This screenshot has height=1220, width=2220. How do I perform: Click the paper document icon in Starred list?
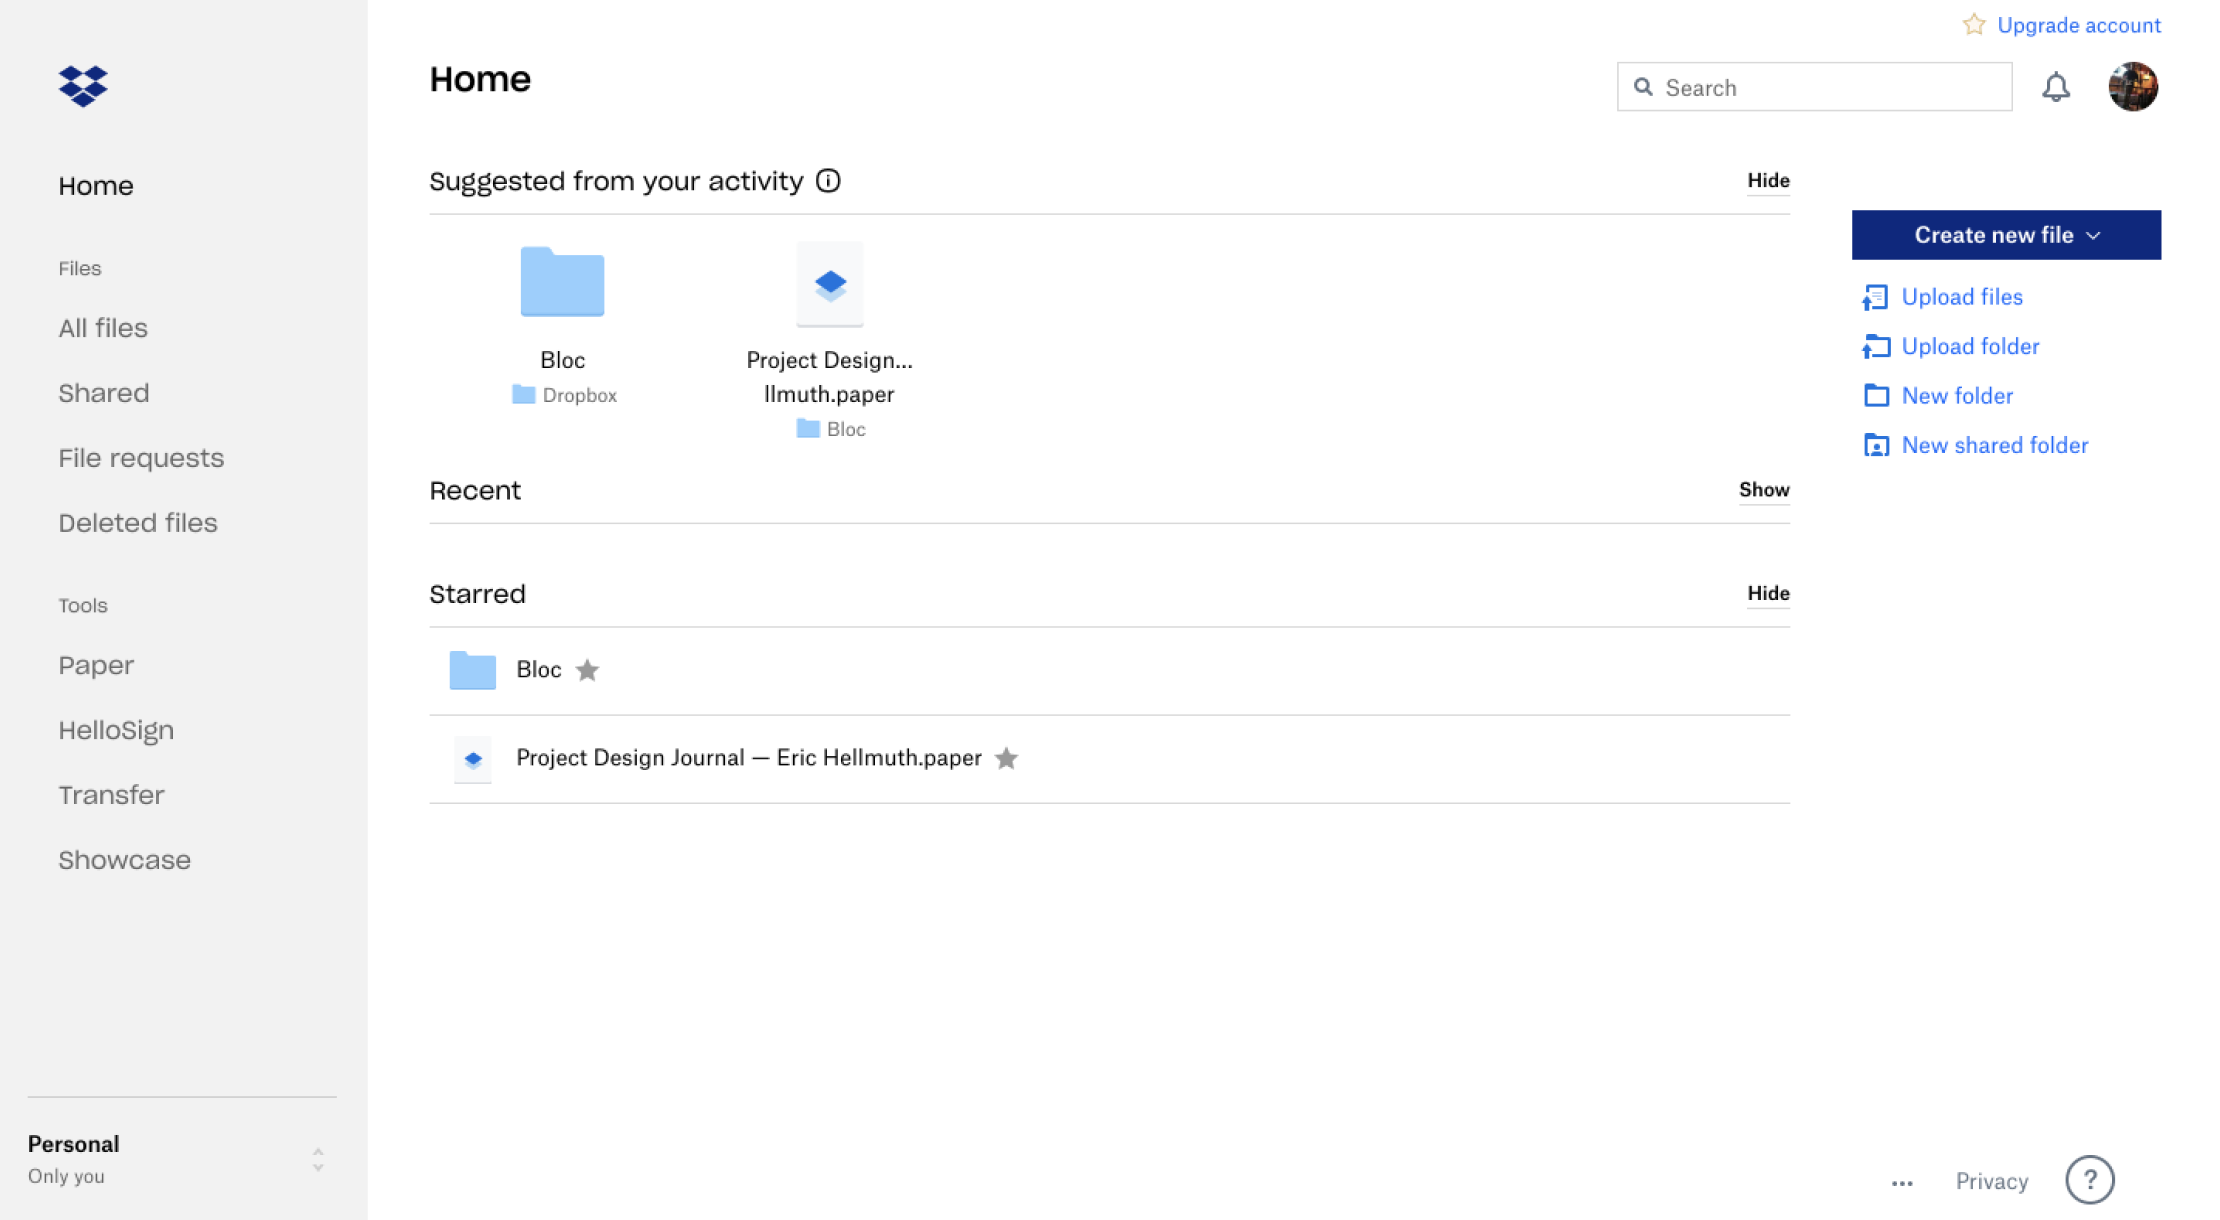pos(473,759)
